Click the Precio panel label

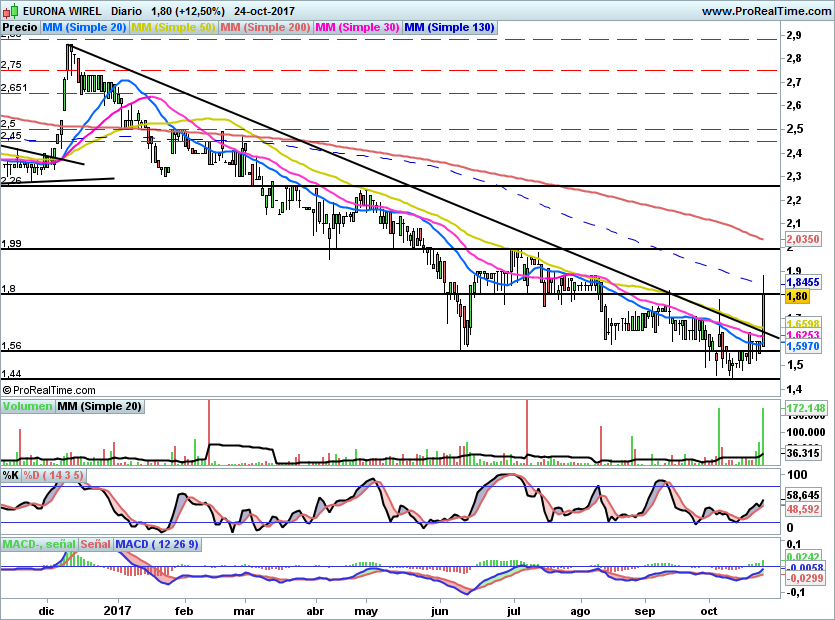click(x=21, y=28)
